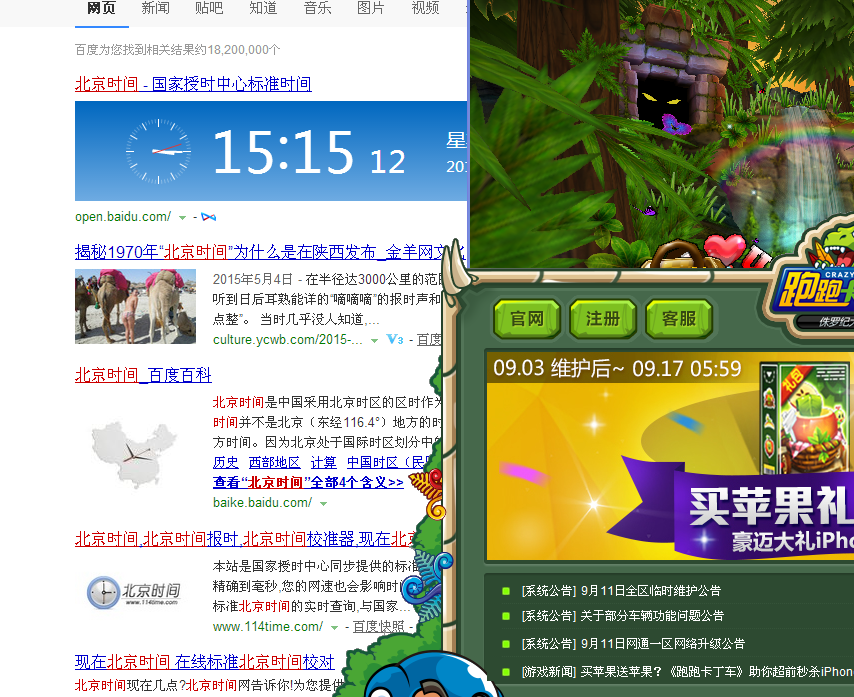The width and height of the screenshot is (854, 697).
Task: Click green bullet beside 买苹果送苹果 news
Action: pyautogui.click(x=506, y=671)
